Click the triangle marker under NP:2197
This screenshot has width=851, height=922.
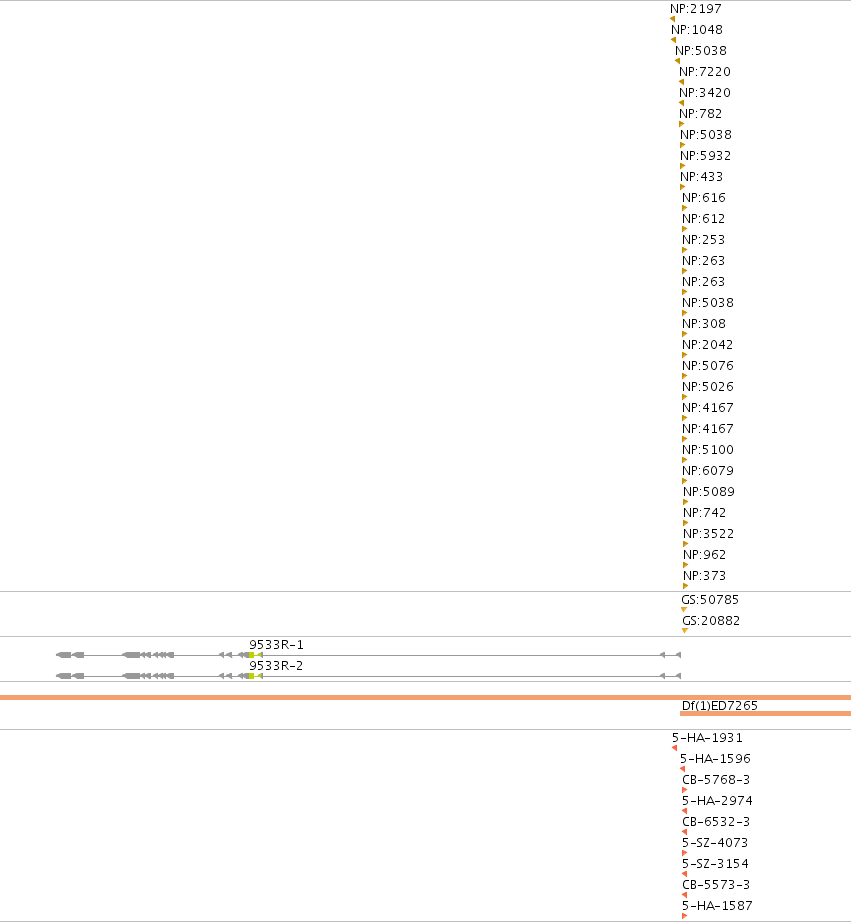coord(672,19)
